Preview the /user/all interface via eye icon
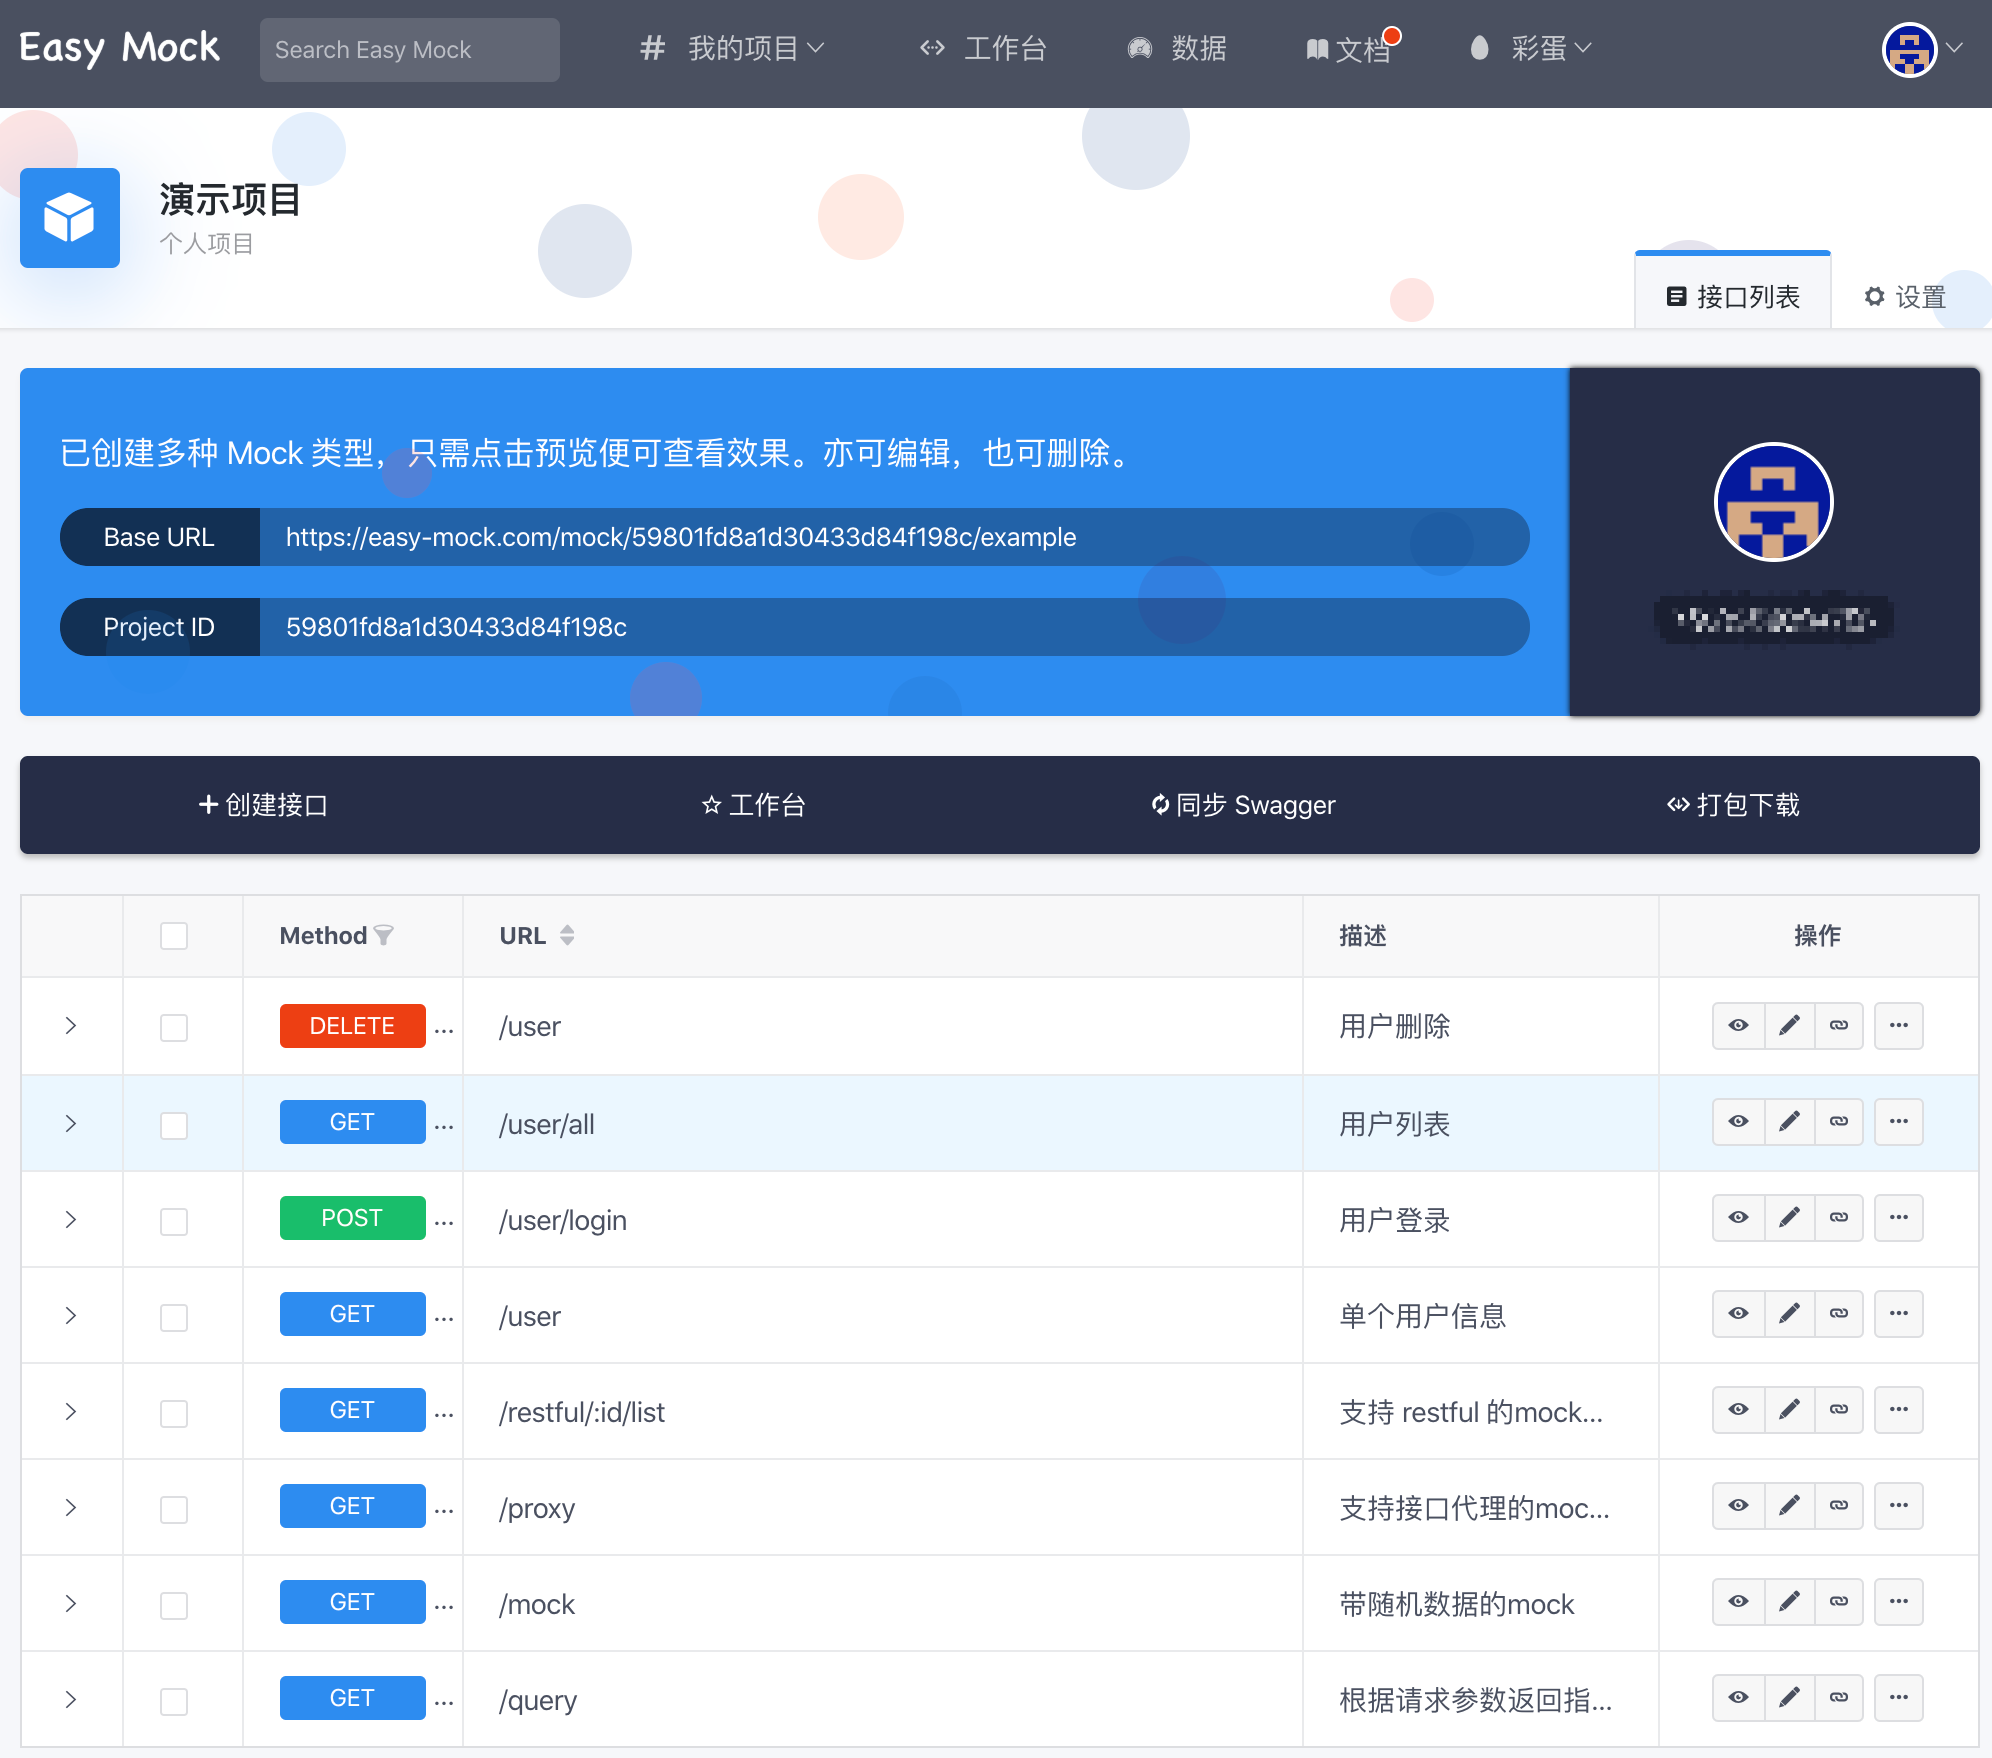This screenshot has height=1758, width=1992. click(x=1738, y=1122)
